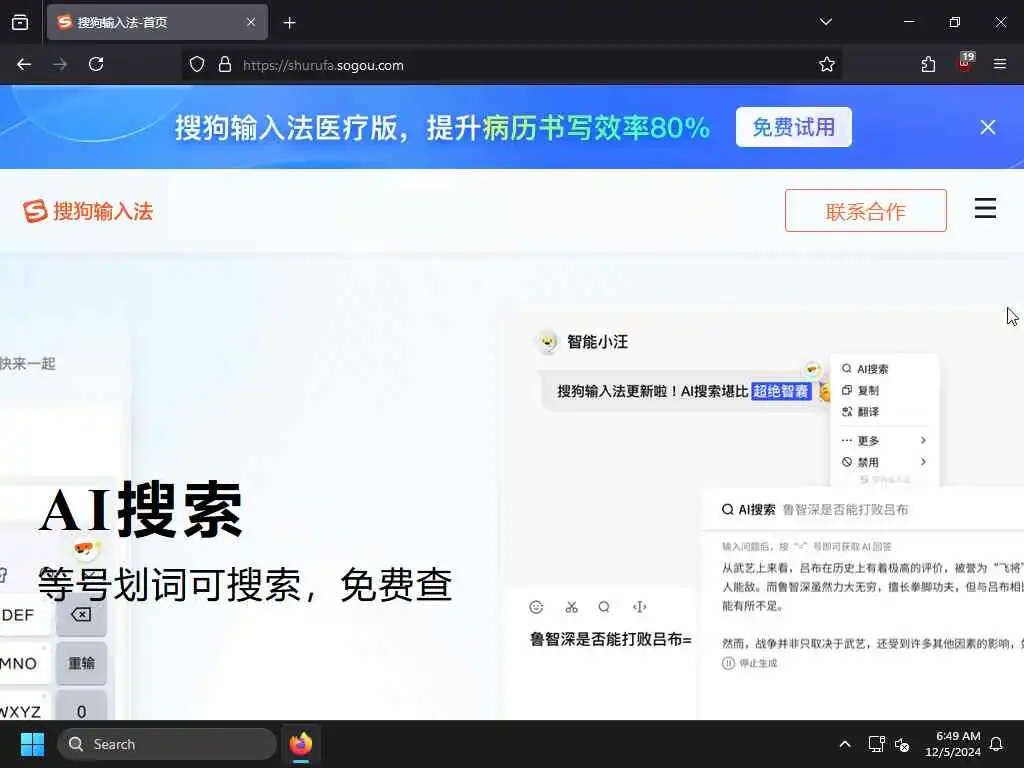This screenshot has height=768, width=1024.
Task: Go back to the previous page
Action: click(x=24, y=64)
